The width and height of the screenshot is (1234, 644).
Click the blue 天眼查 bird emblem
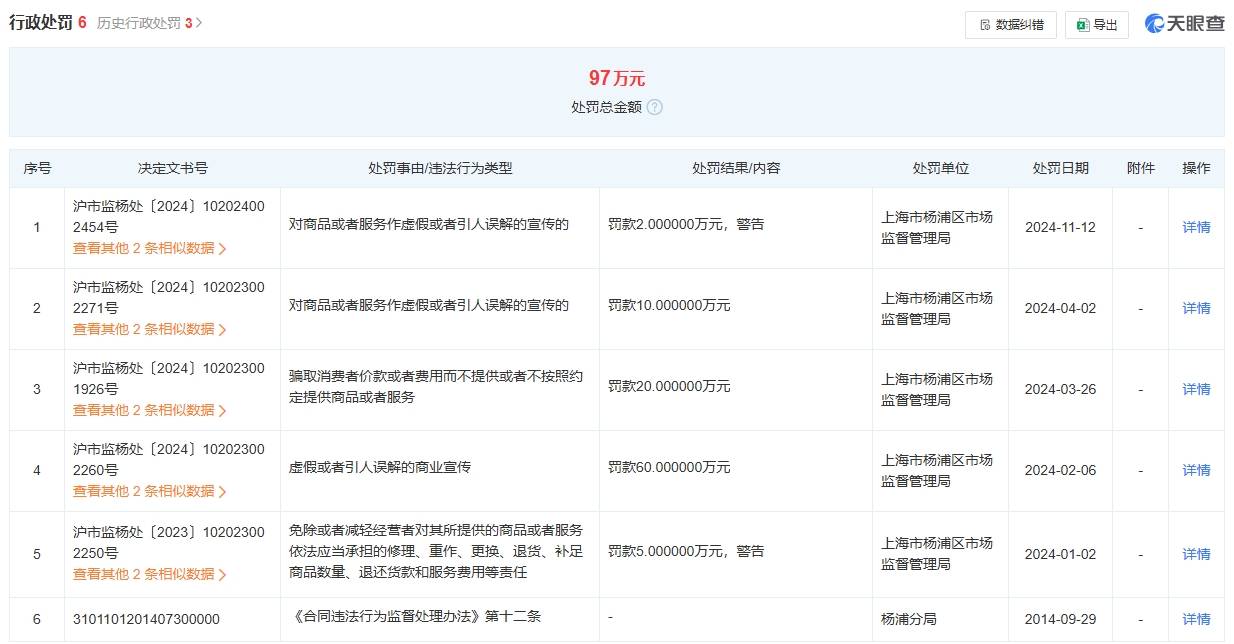click(1154, 23)
